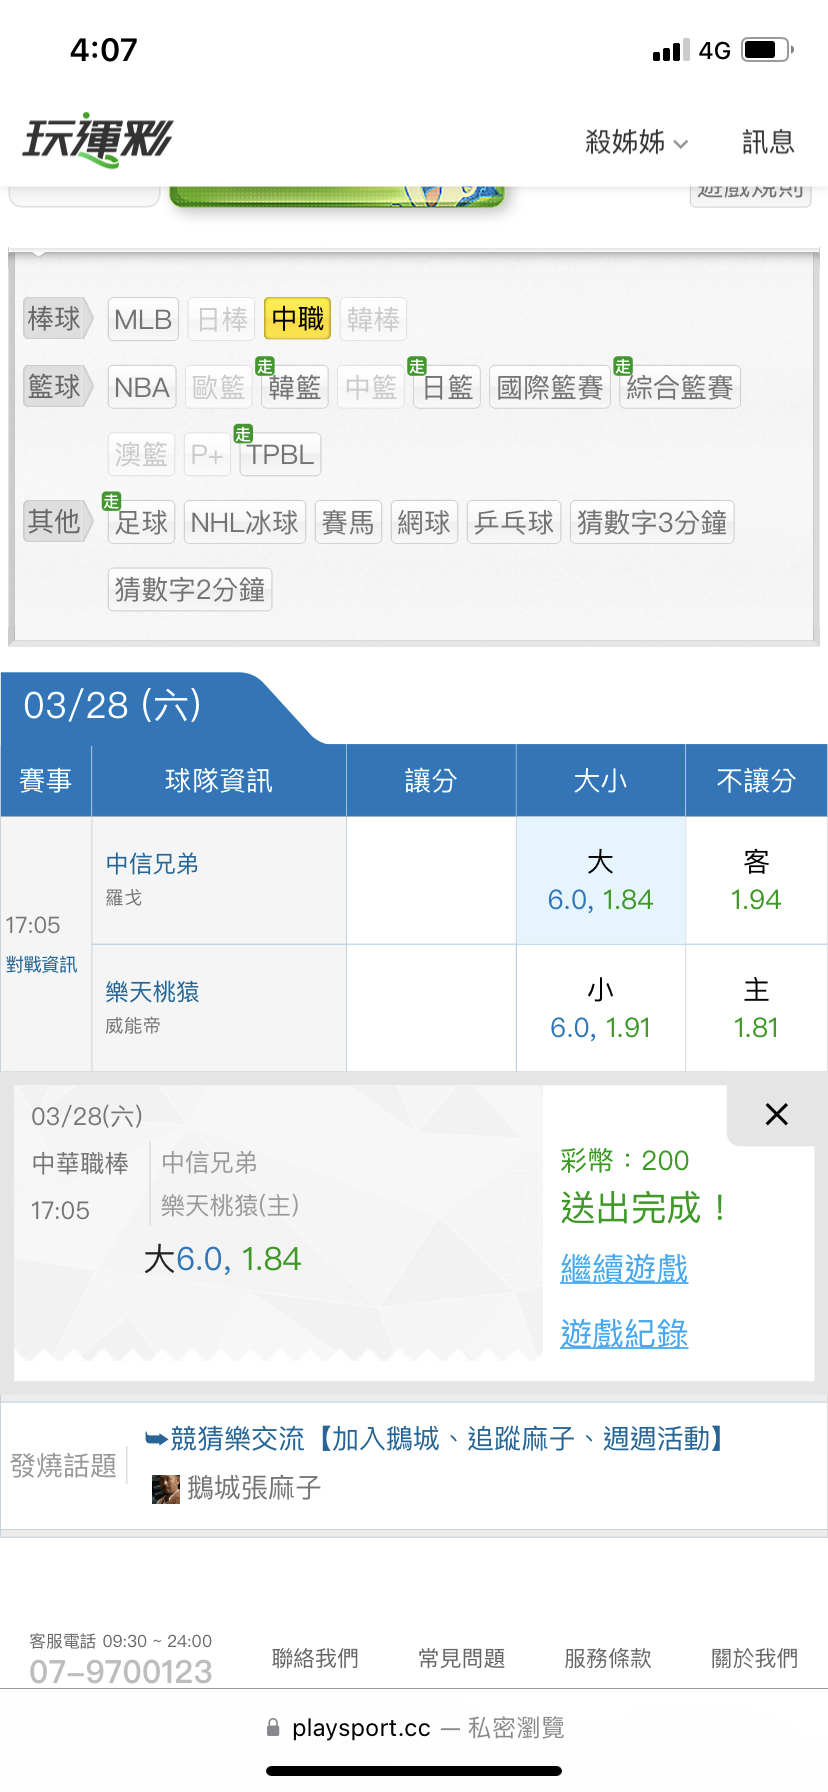828x1792 pixels.
Task: Open the 殺姊姊 account dropdown
Action: (x=636, y=142)
